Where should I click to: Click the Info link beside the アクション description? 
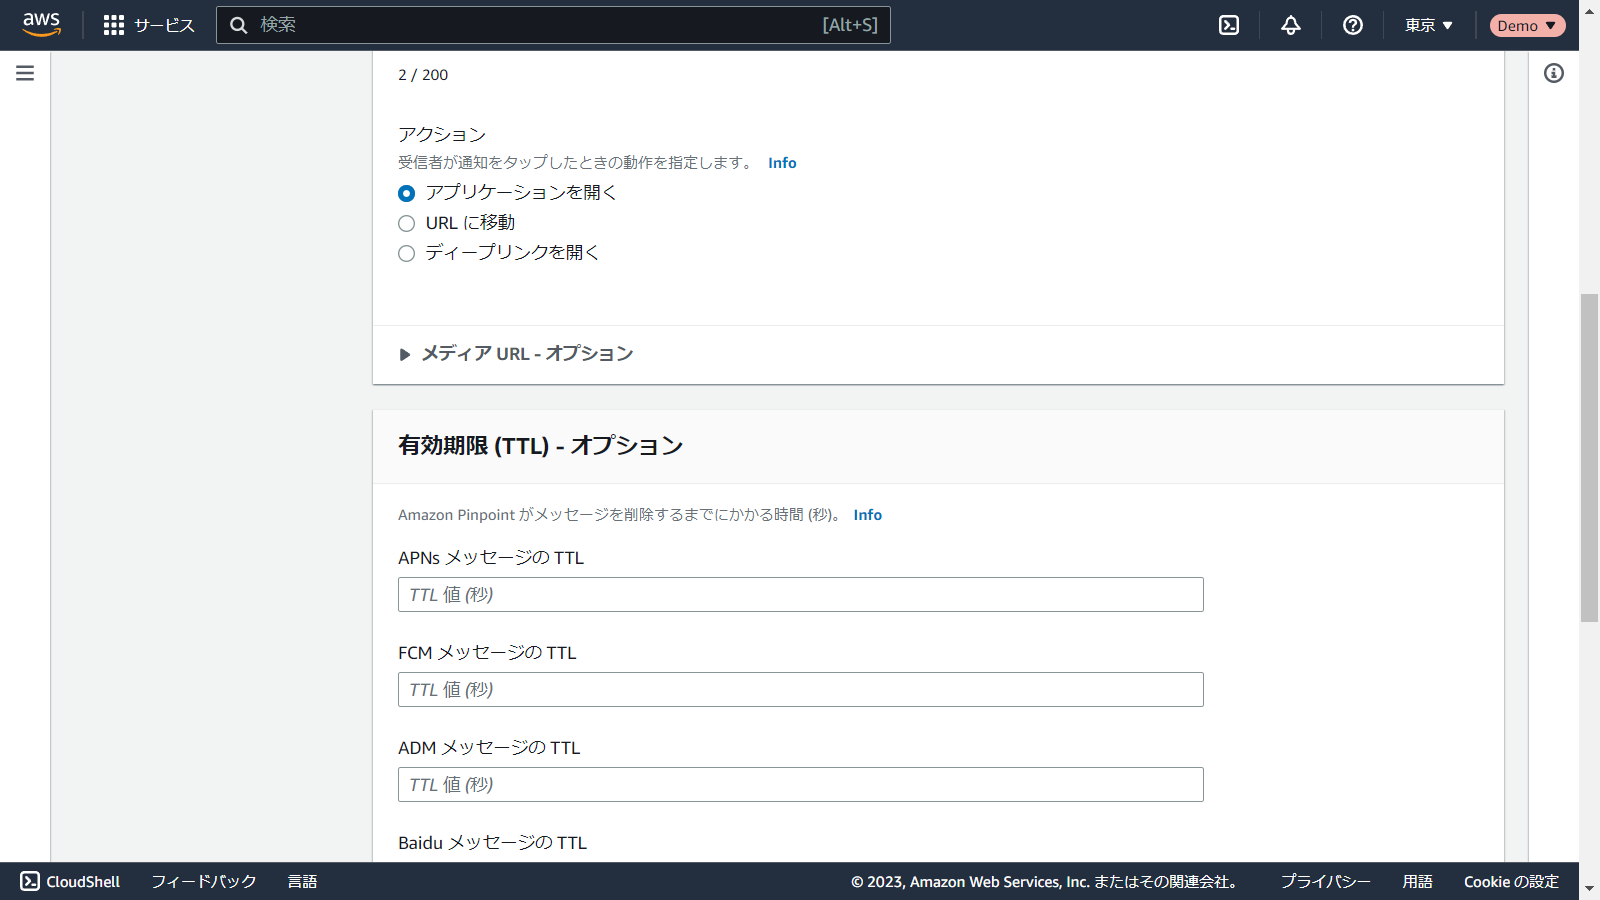[782, 163]
